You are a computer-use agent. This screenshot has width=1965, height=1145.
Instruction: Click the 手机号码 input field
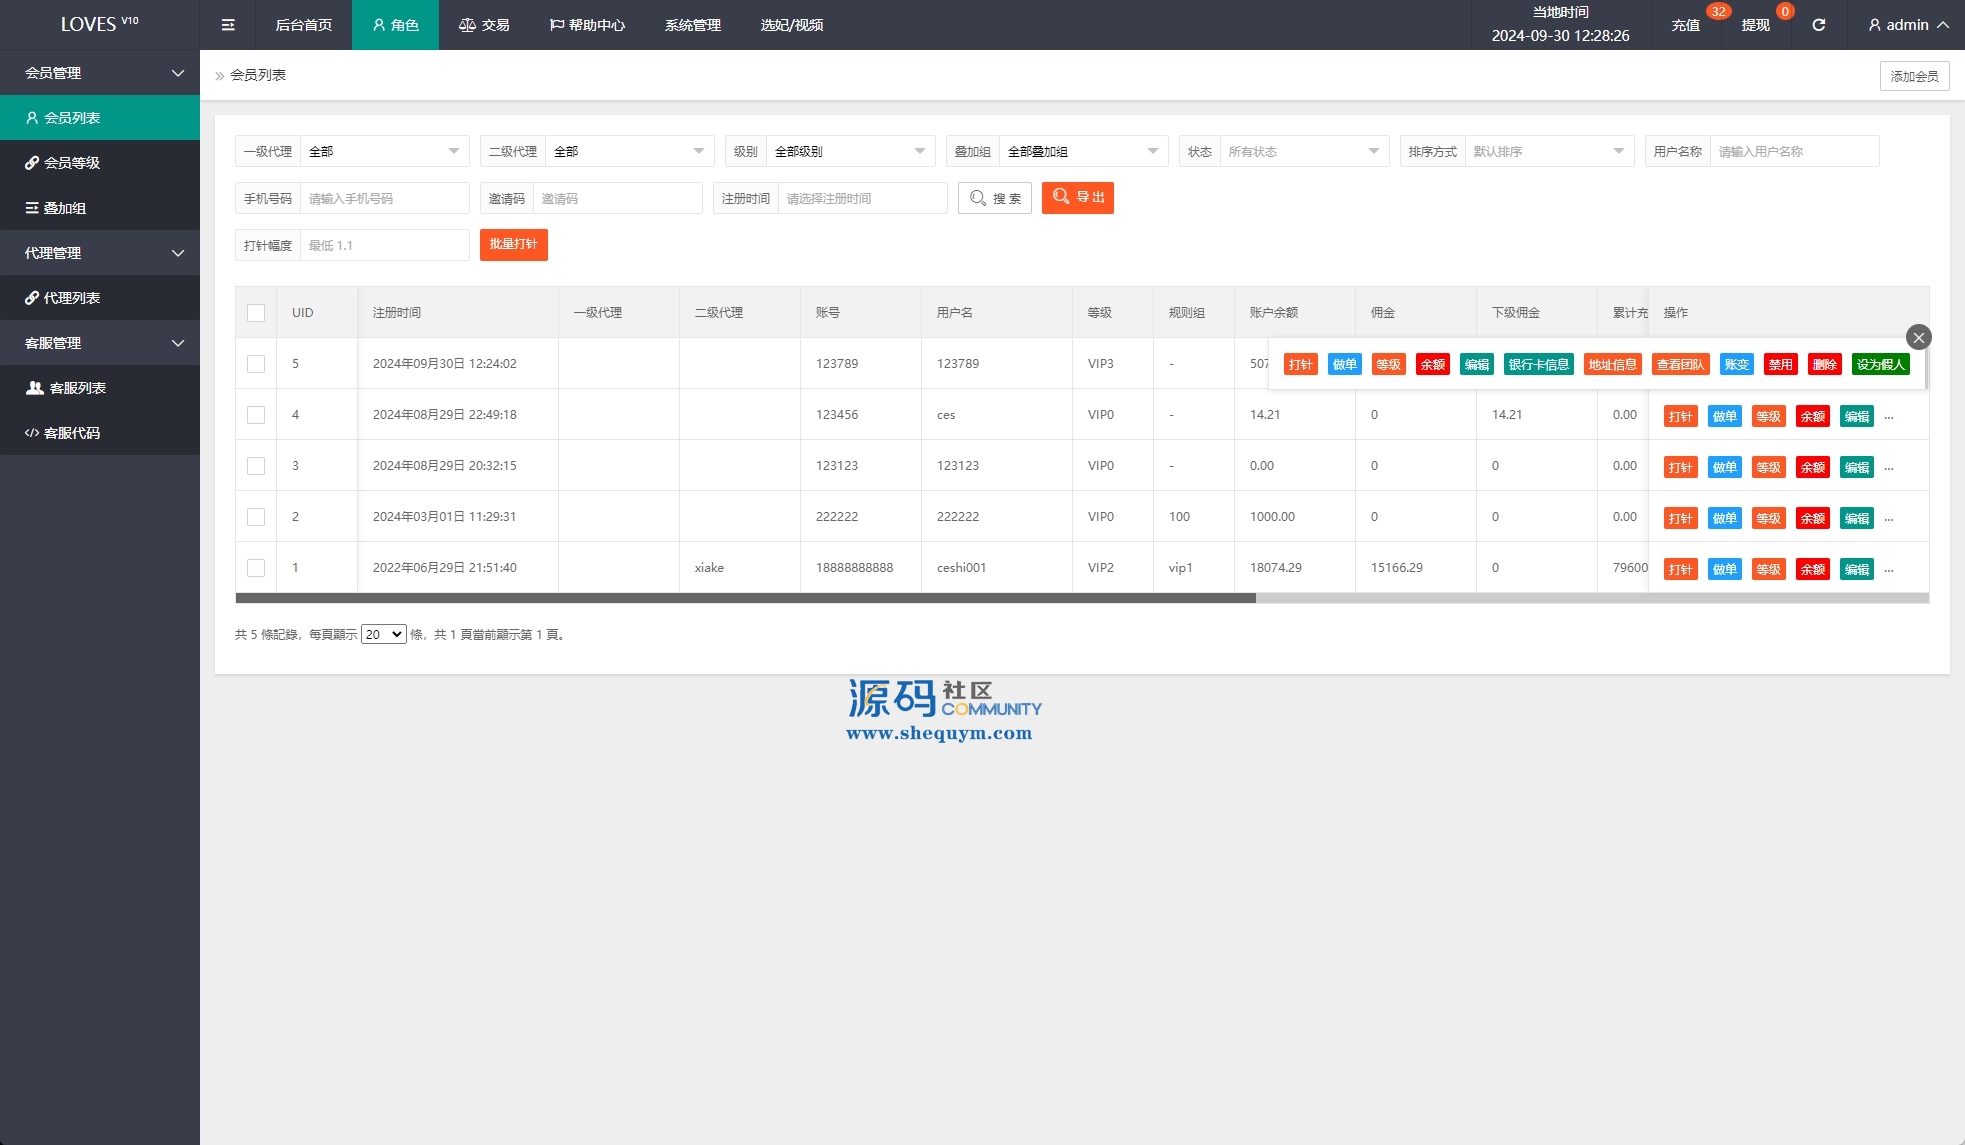[383, 198]
